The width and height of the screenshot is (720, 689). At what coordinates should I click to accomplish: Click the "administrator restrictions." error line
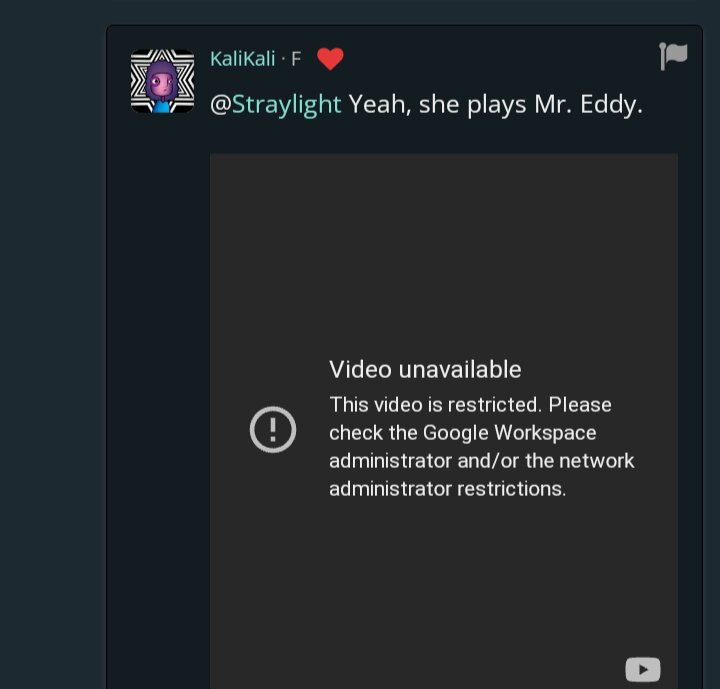click(x=447, y=489)
